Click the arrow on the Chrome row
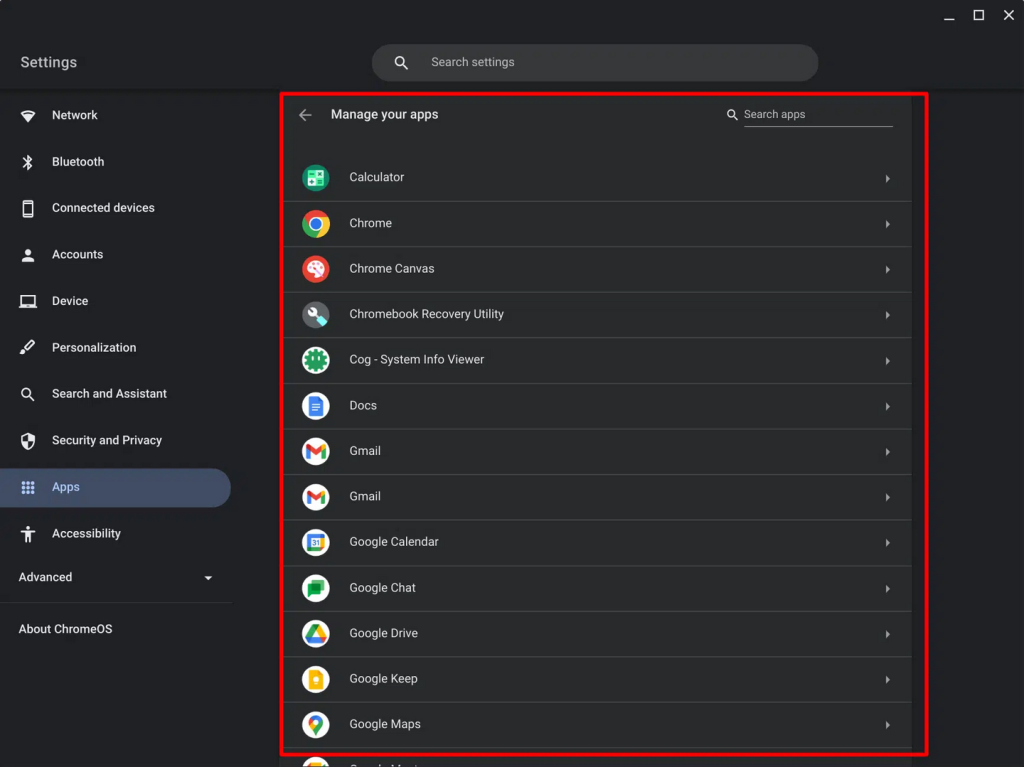 (888, 224)
